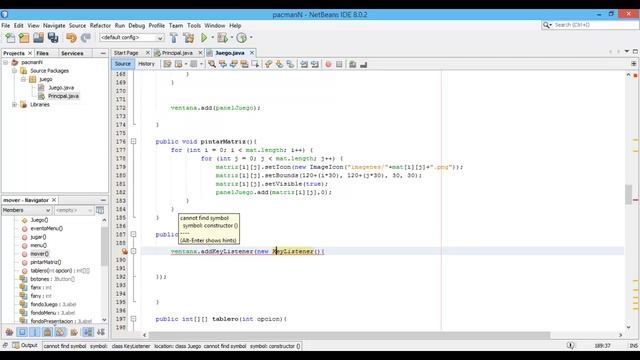Click the Open Project toolbar icon
The height and width of the screenshot is (360, 640).
38,38
